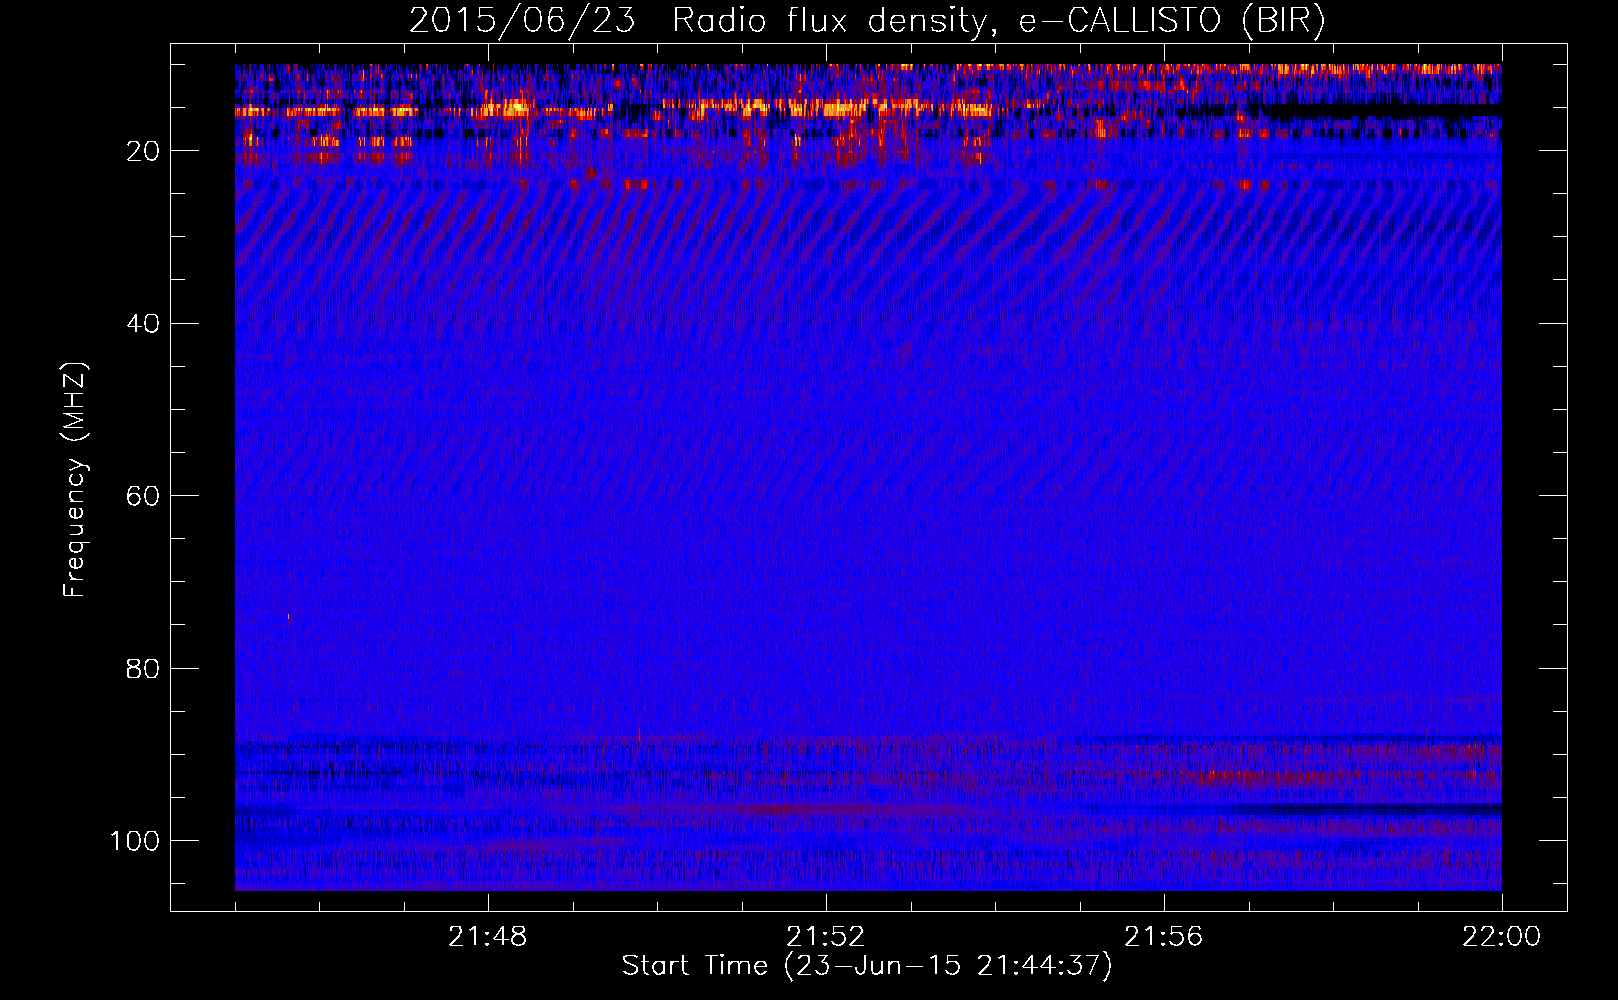Click the 21:56 time tick label
The image size is (1618, 1000).
pyautogui.click(x=1163, y=937)
